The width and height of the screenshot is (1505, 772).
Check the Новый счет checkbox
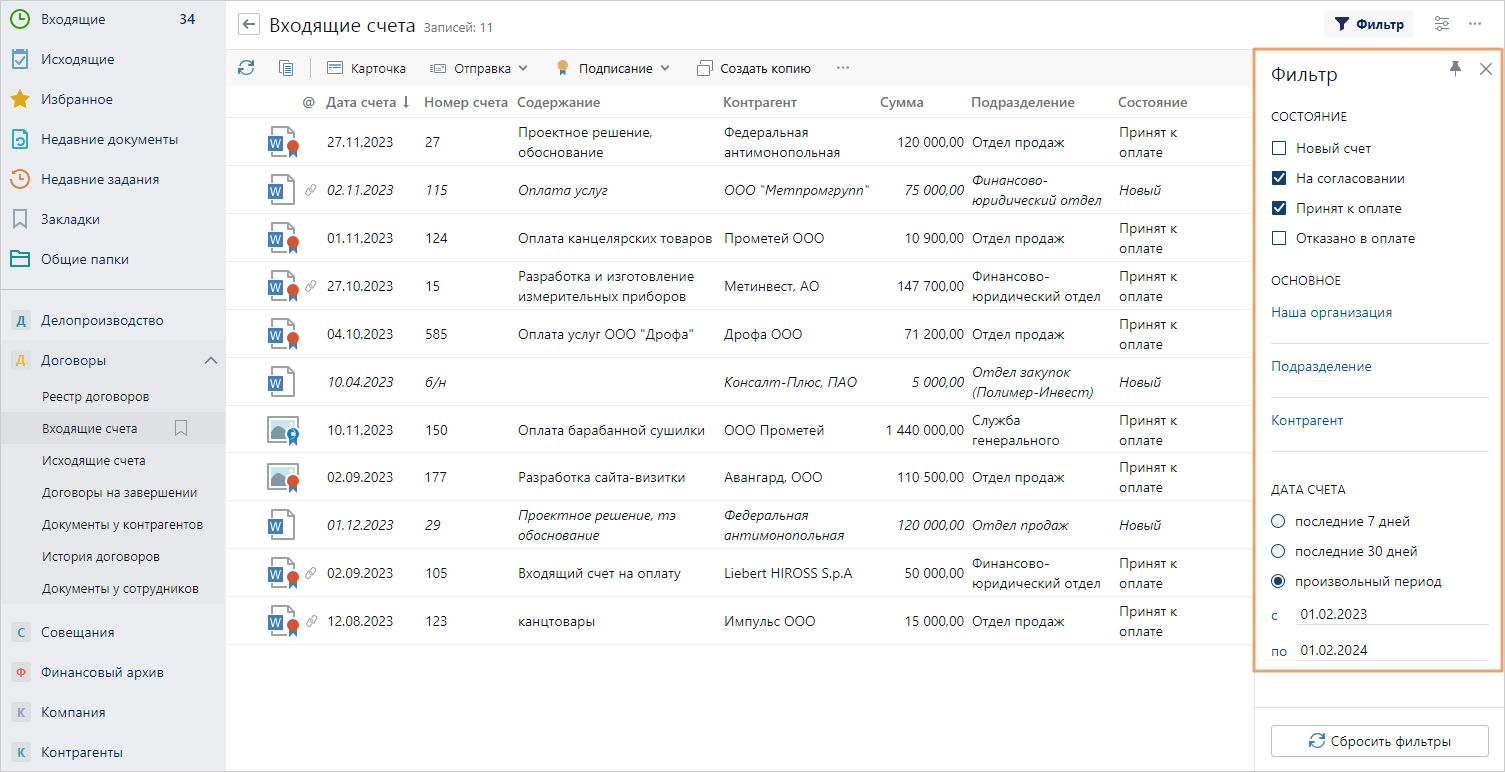pos(1278,148)
